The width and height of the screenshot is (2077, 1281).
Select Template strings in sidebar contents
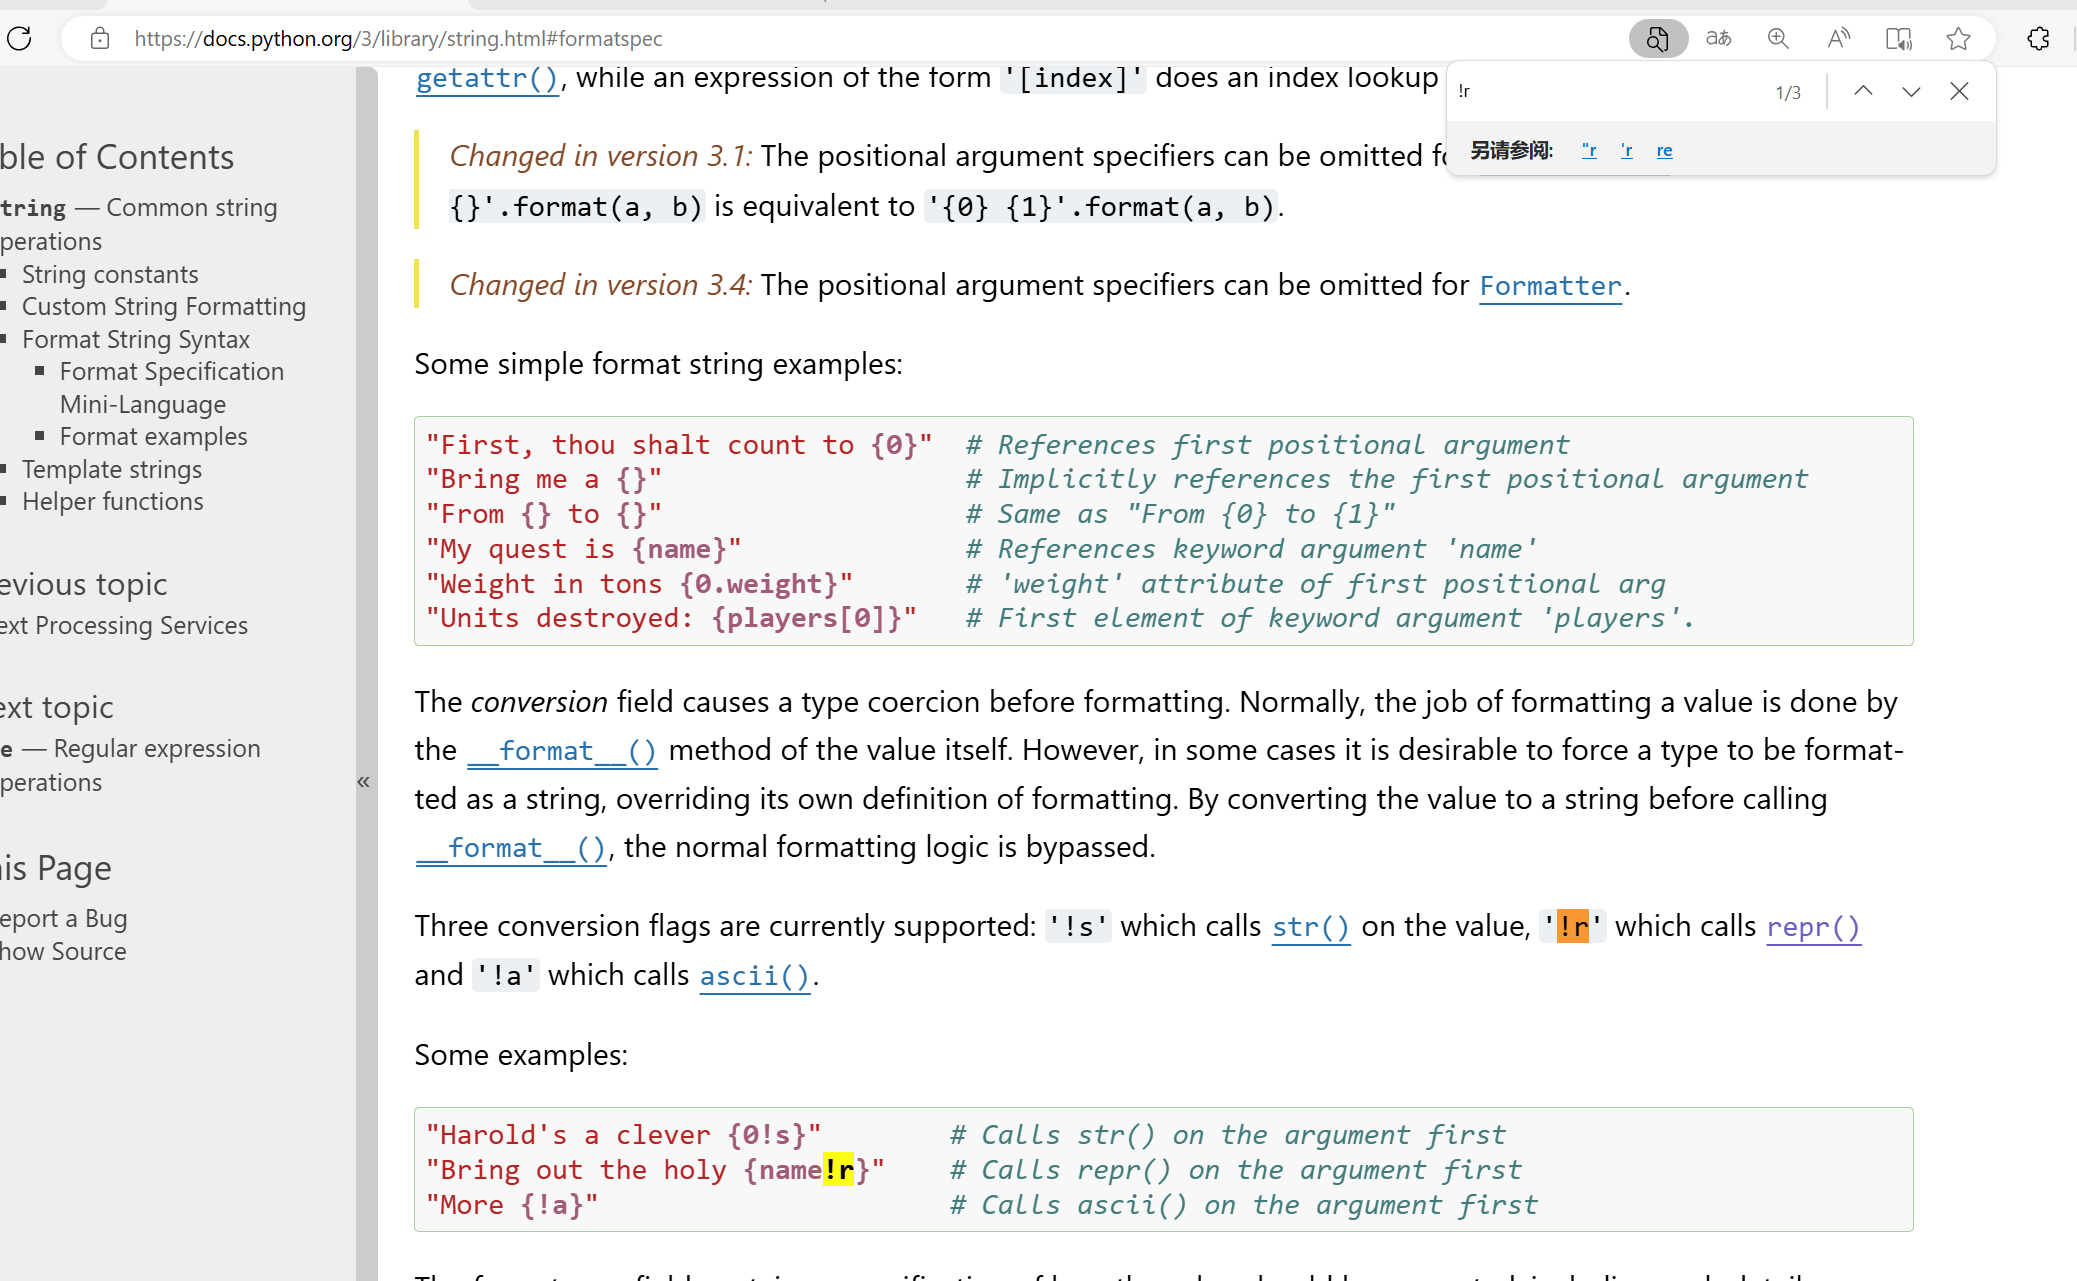pos(112,469)
